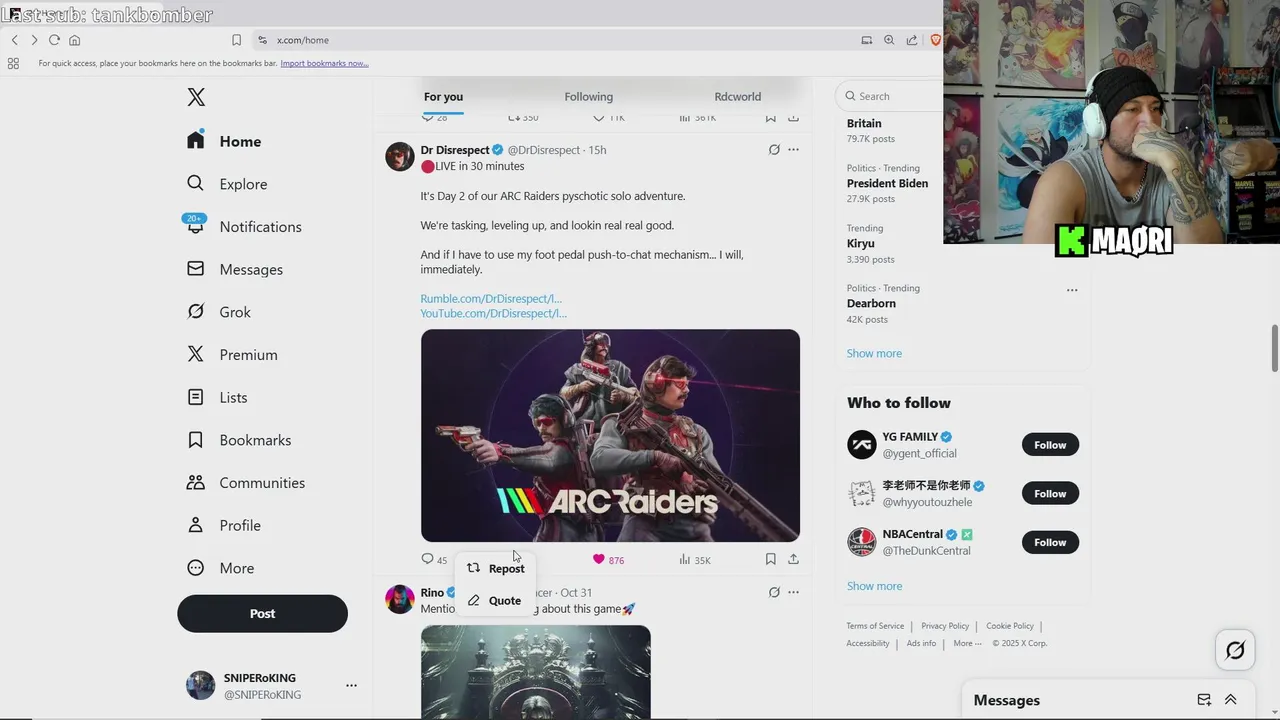Click the Post button

point(262,614)
